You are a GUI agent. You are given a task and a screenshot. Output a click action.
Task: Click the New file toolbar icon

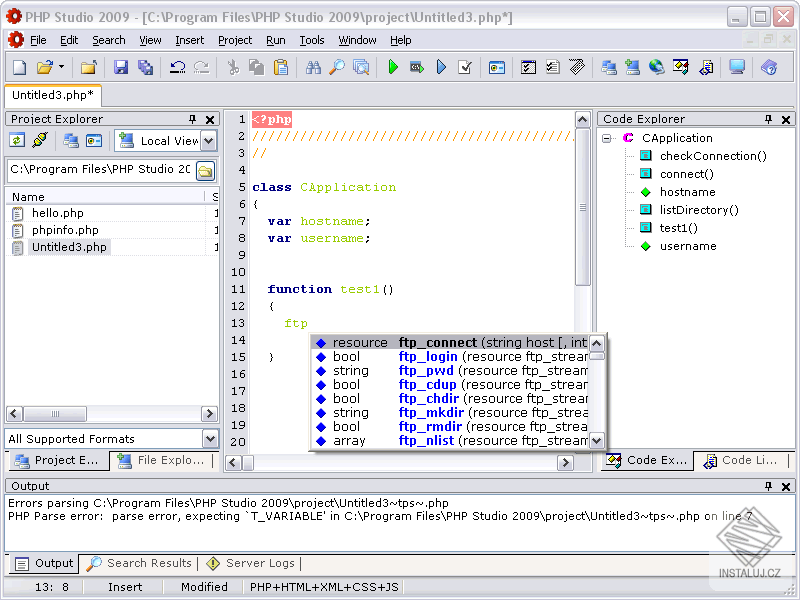[19, 68]
